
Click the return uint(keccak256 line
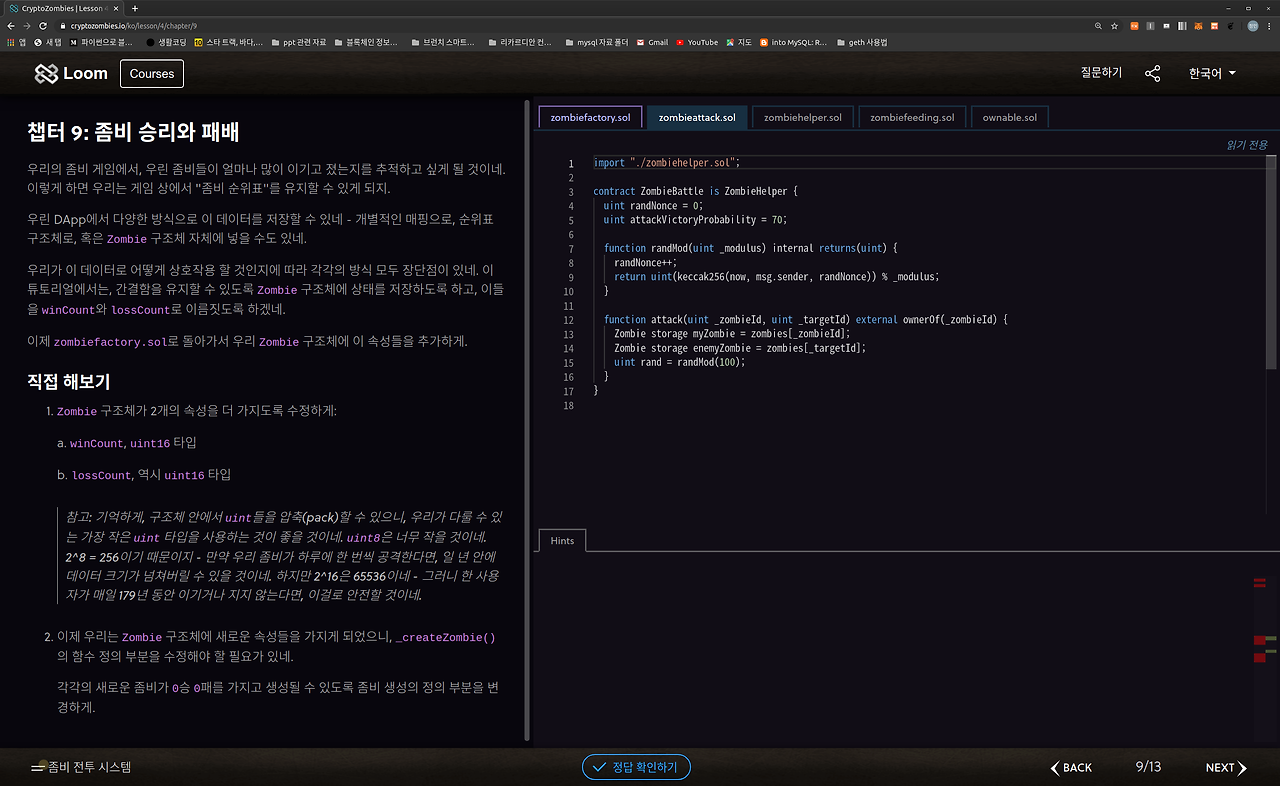tap(777, 276)
